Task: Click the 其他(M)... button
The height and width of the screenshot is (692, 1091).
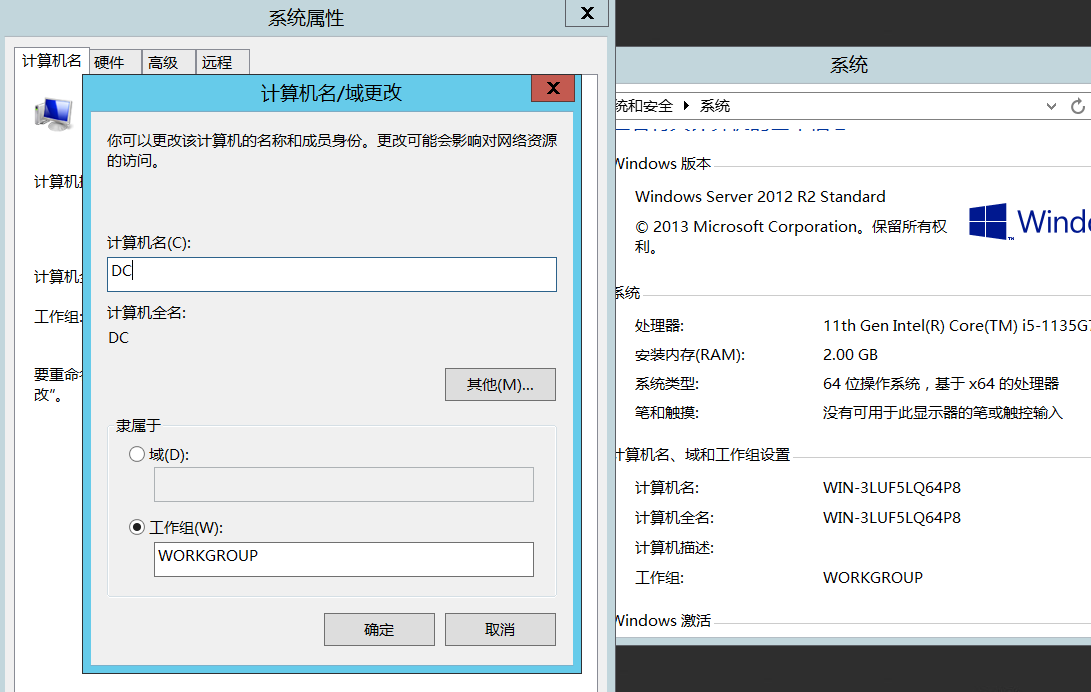Action: click(500, 384)
